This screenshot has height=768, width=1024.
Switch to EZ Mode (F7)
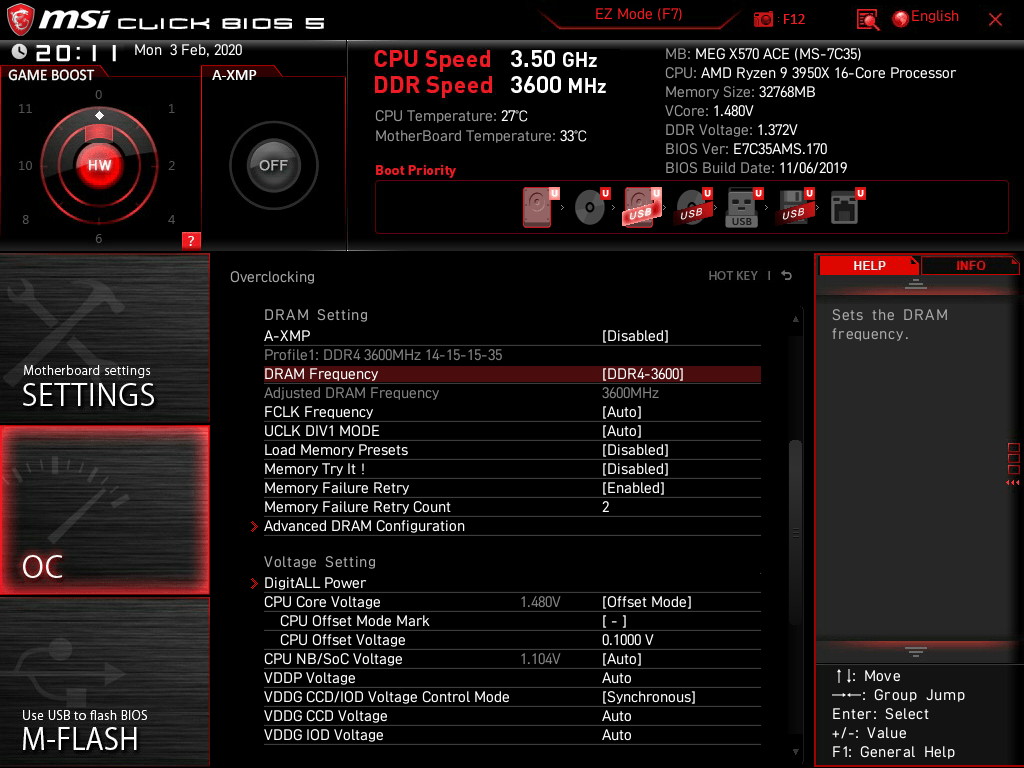639,14
